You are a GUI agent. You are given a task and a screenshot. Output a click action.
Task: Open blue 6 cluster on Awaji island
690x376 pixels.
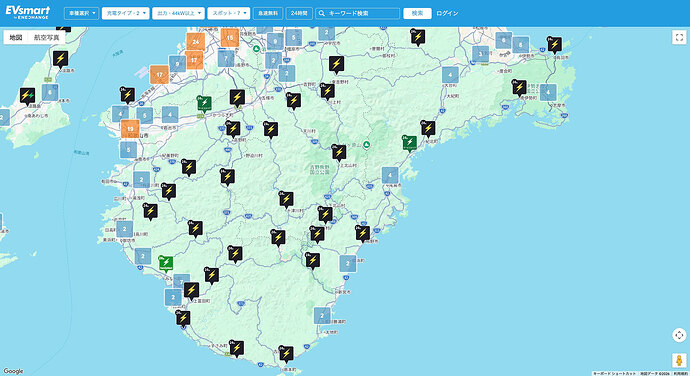[x=50, y=92]
